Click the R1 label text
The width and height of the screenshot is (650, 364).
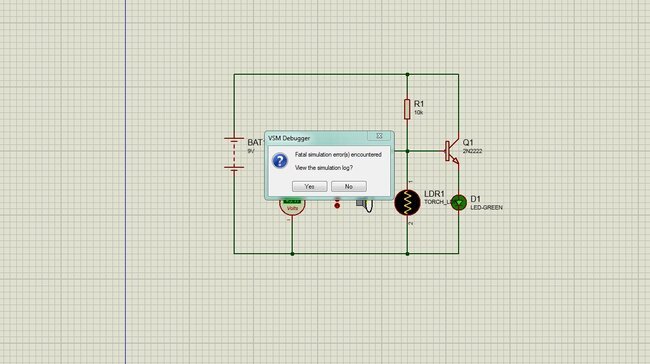point(419,104)
